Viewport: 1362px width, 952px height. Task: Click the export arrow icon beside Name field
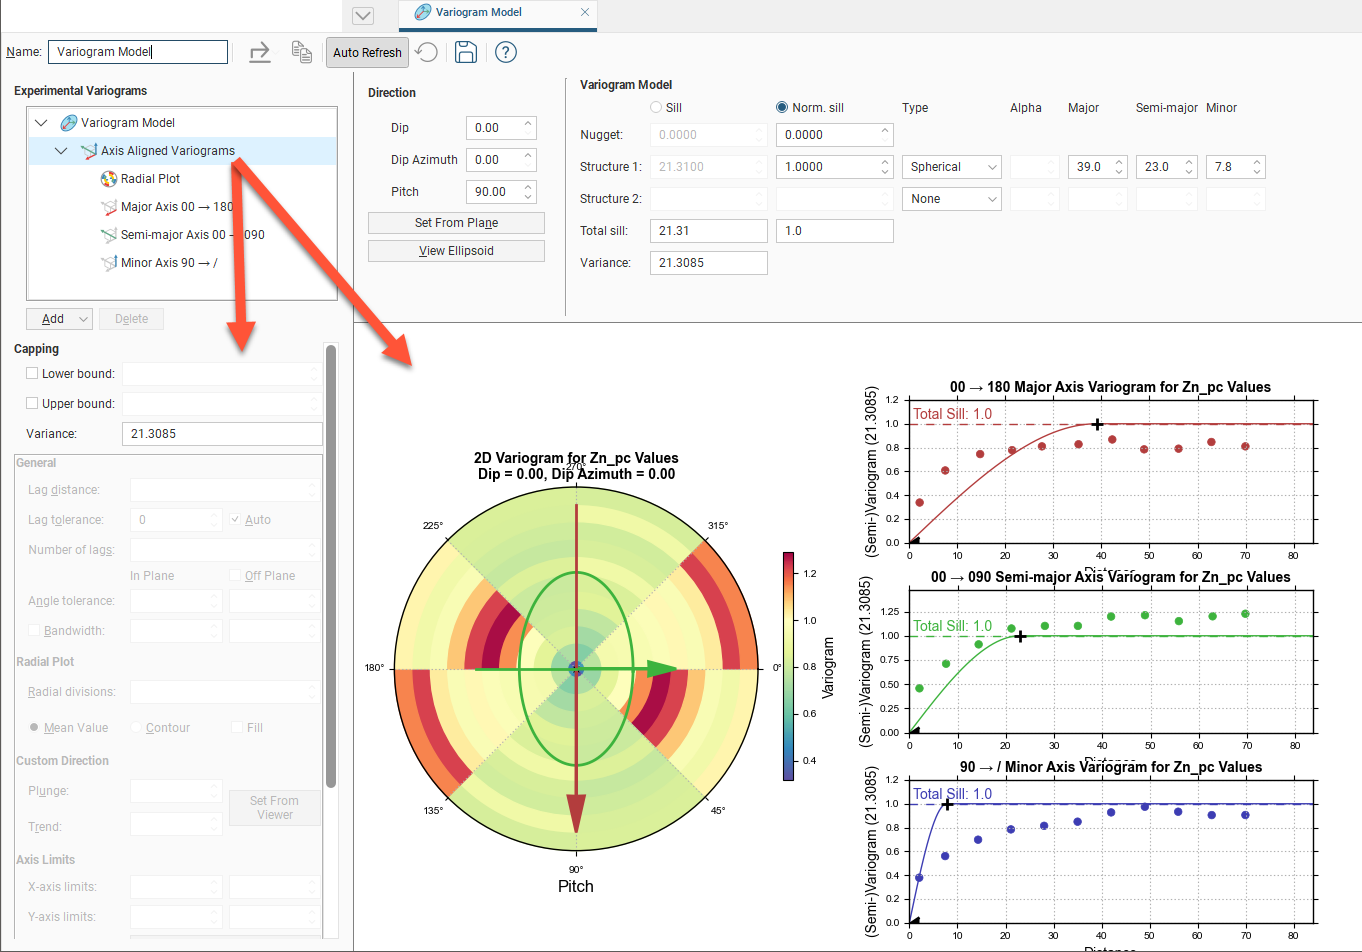point(260,52)
